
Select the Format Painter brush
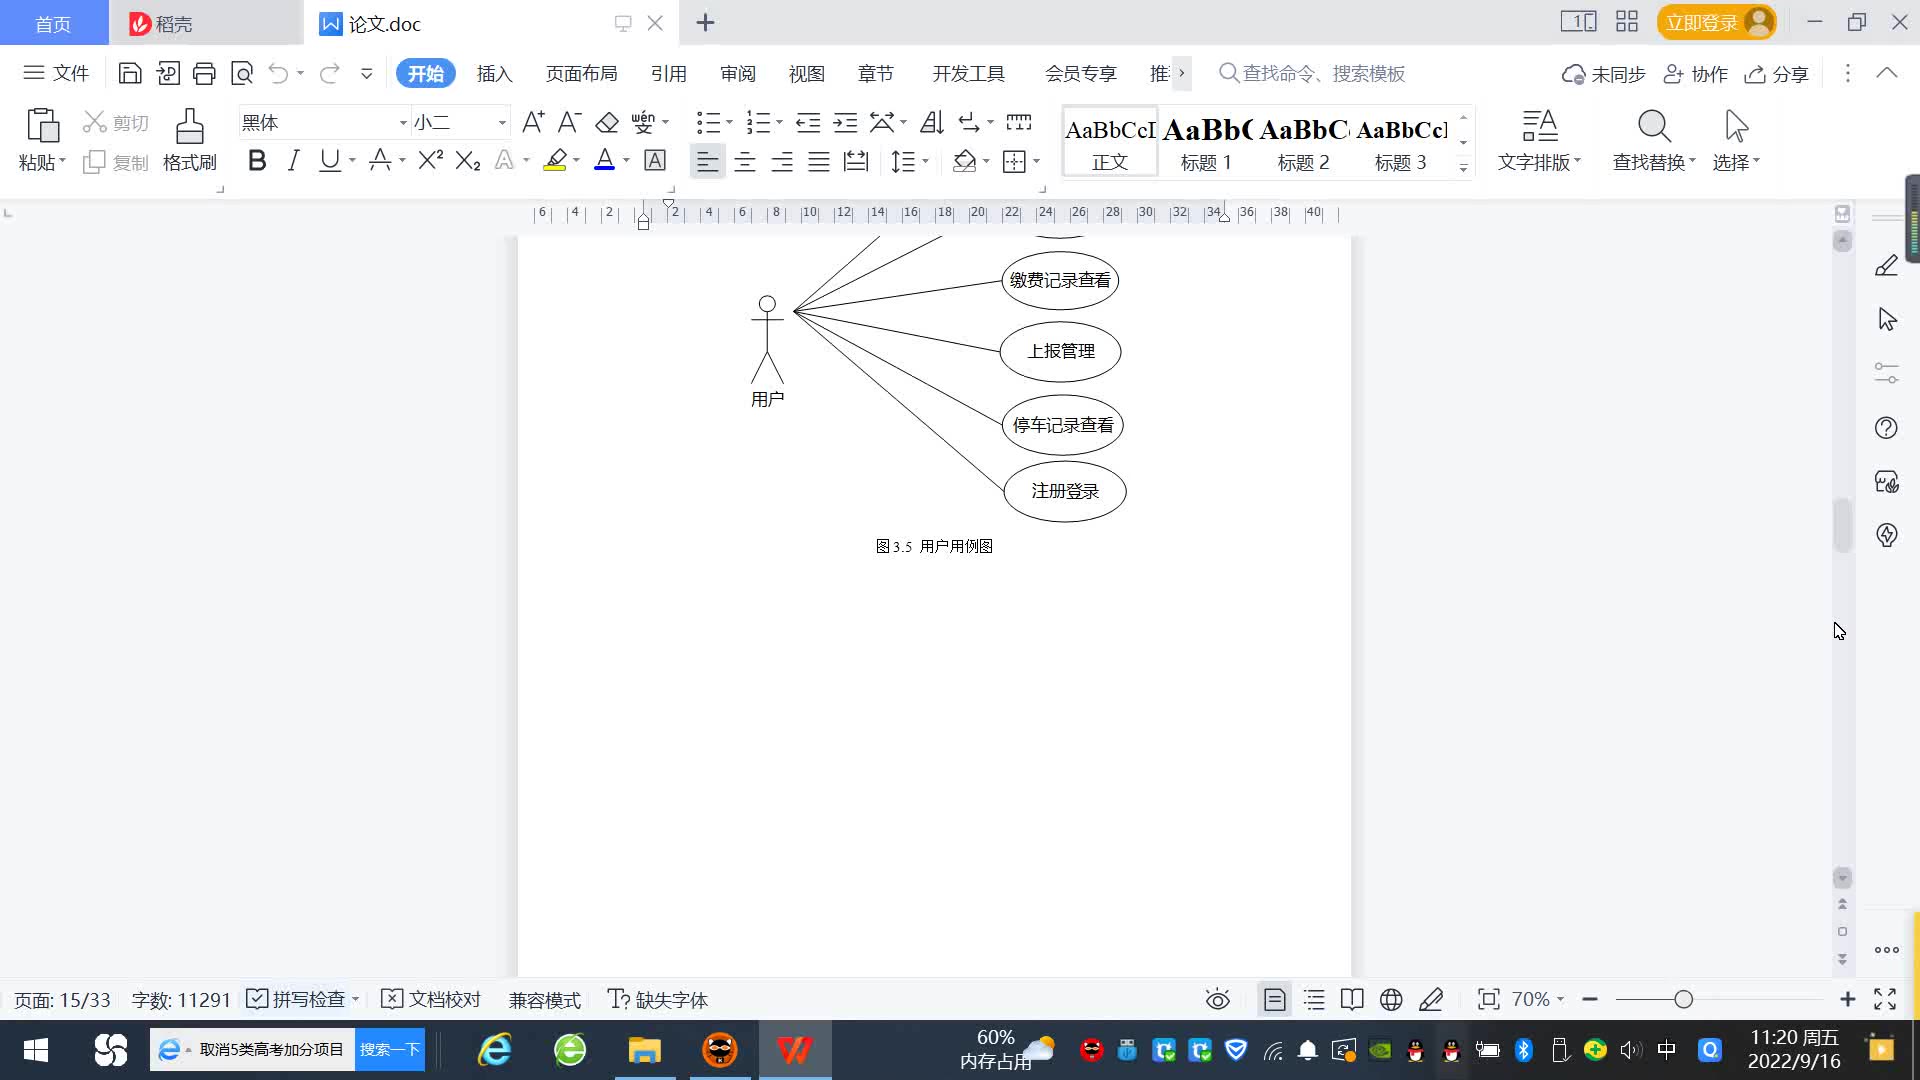coord(189,127)
